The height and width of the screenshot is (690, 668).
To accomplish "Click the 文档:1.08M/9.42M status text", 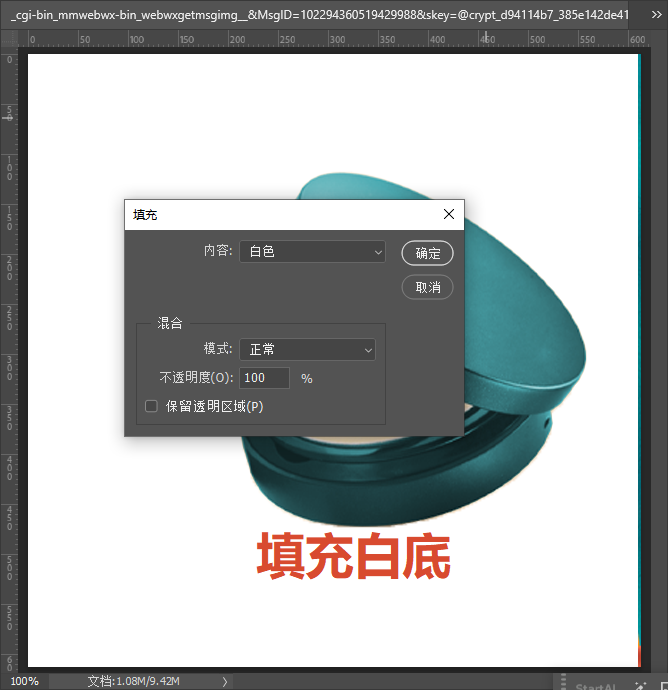I will [133, 681].
